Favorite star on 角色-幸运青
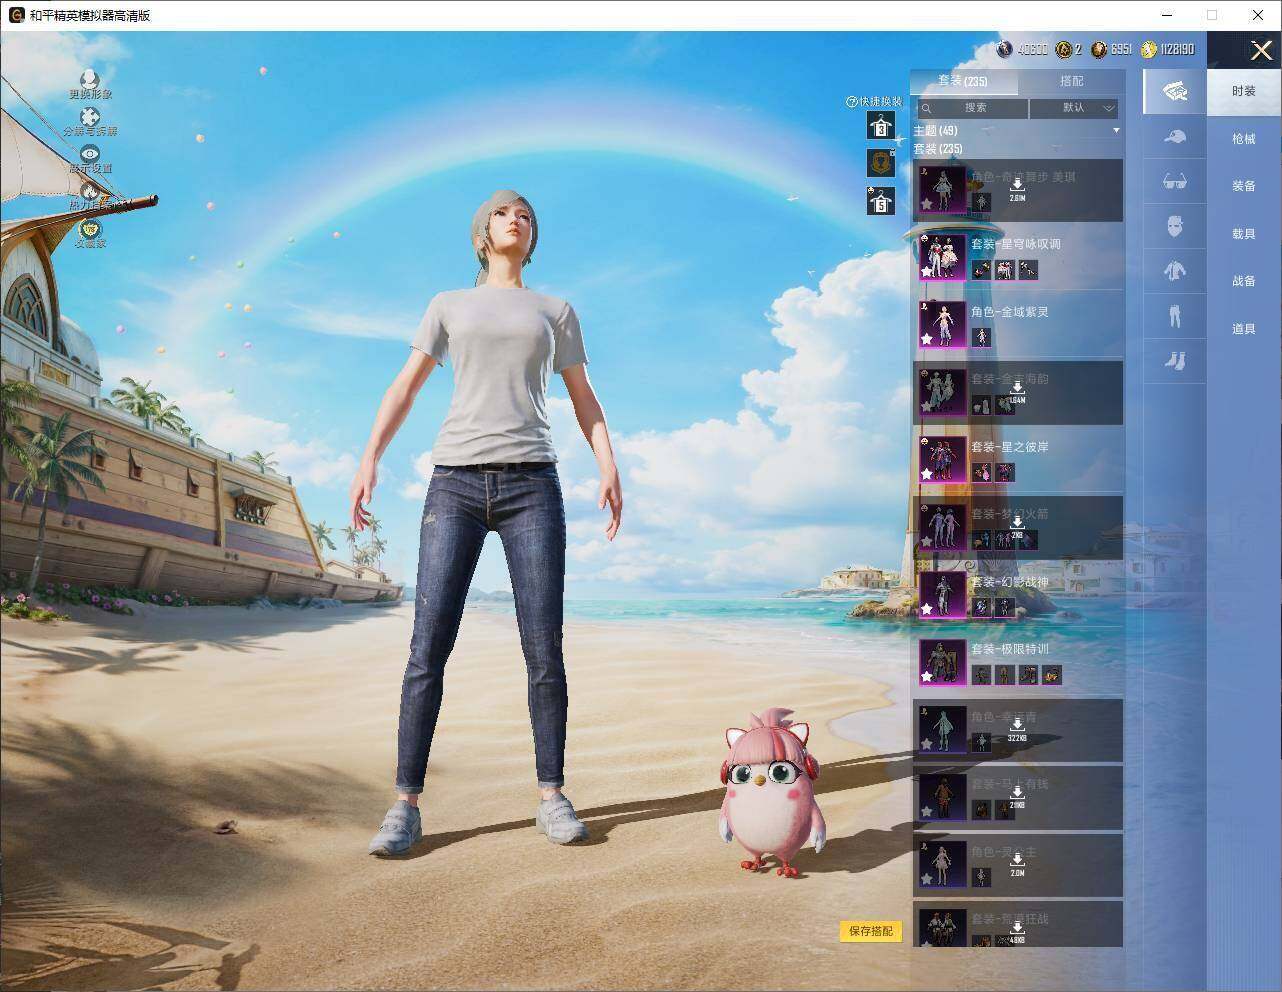Viewport: 1282px width, 992px height. pyautogui.click(x=927, y=744)
